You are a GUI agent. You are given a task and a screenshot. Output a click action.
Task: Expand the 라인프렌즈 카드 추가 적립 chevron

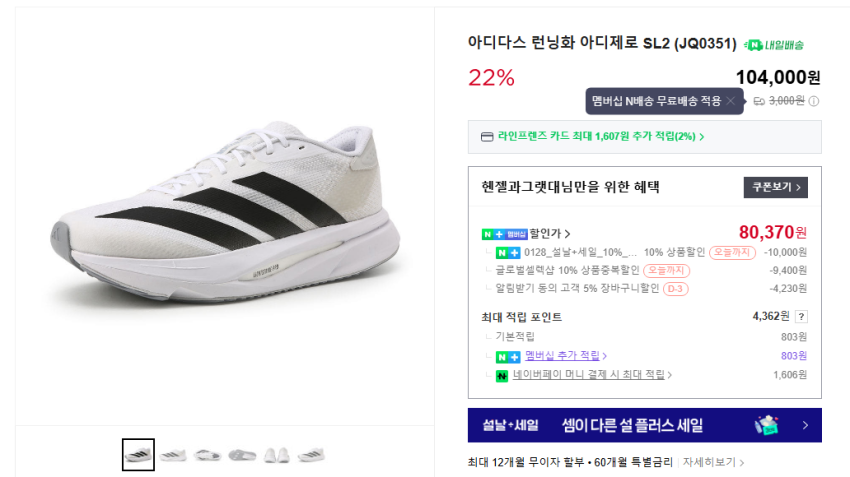coord(702,137)
